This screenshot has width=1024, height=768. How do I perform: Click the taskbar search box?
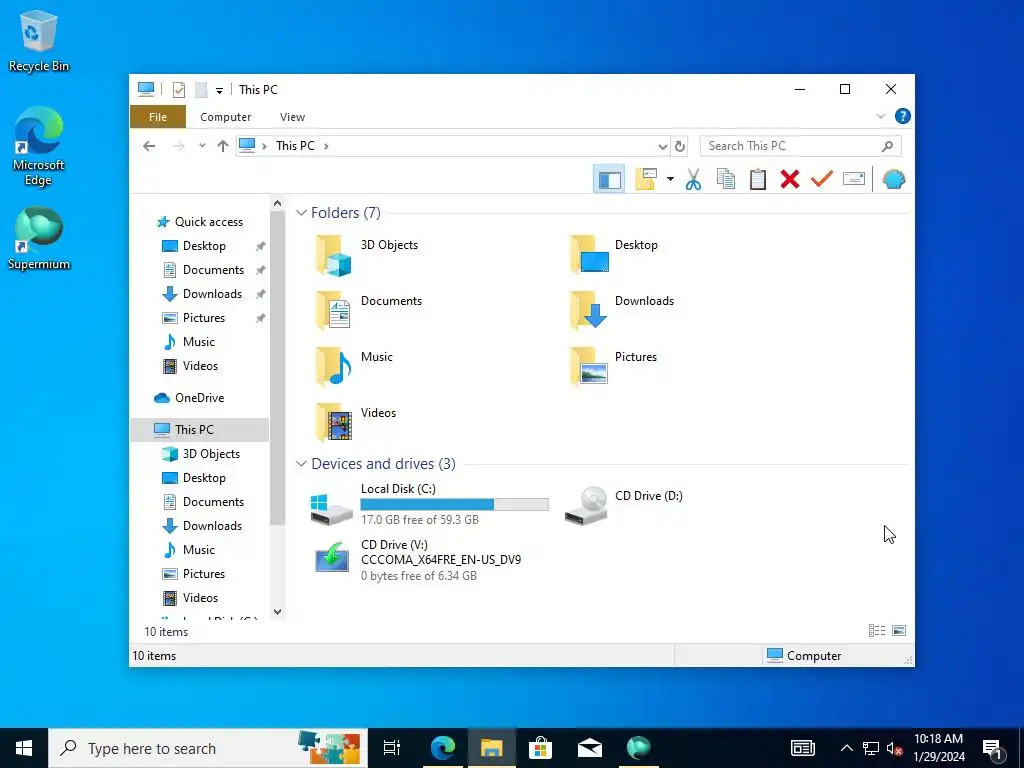click(x=208, y=748)
